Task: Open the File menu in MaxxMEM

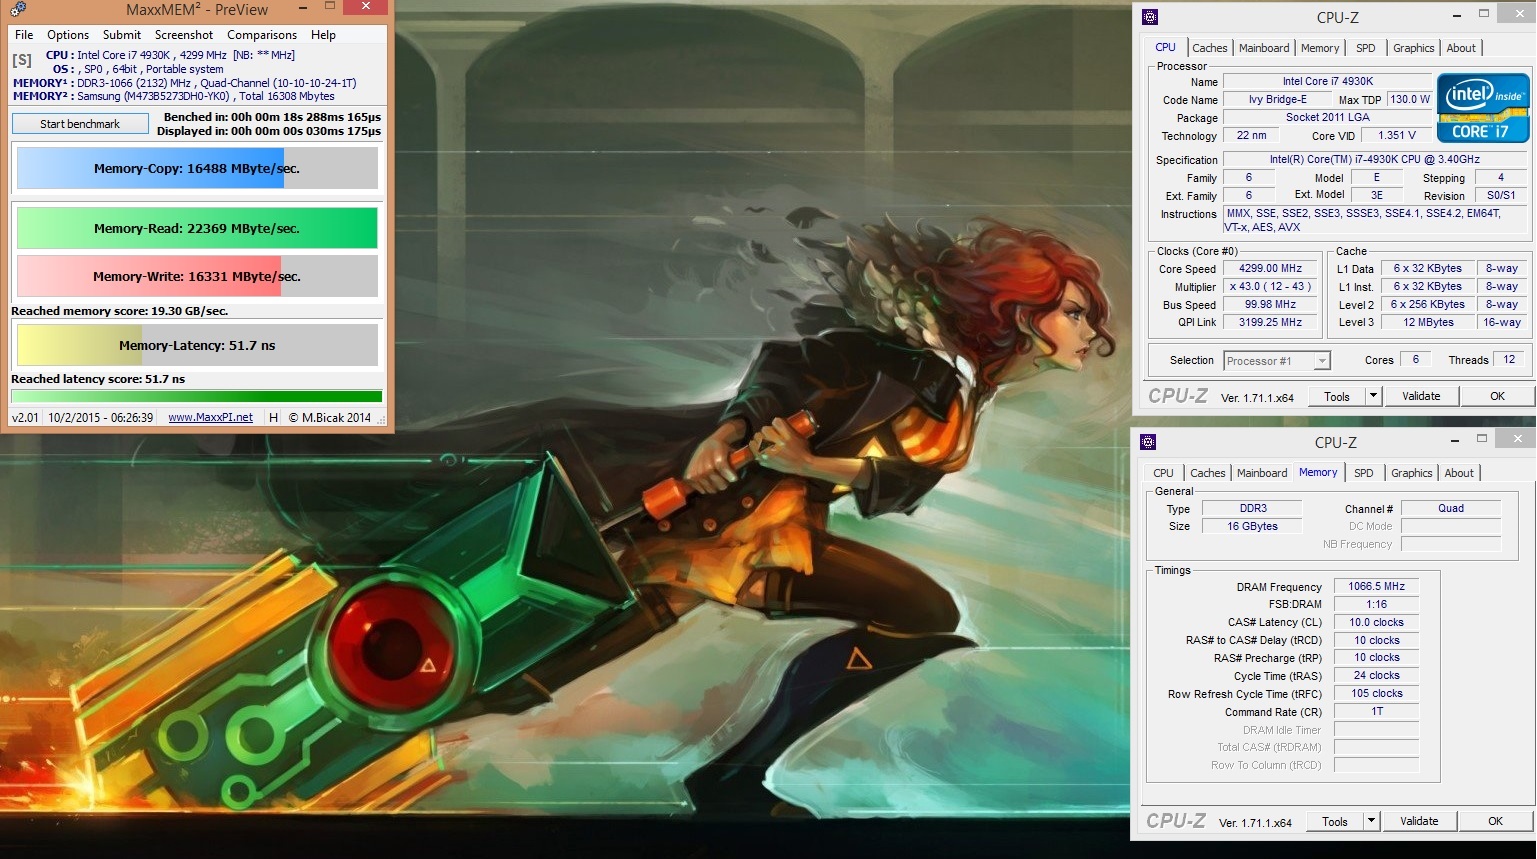Action: coord(24,35)
